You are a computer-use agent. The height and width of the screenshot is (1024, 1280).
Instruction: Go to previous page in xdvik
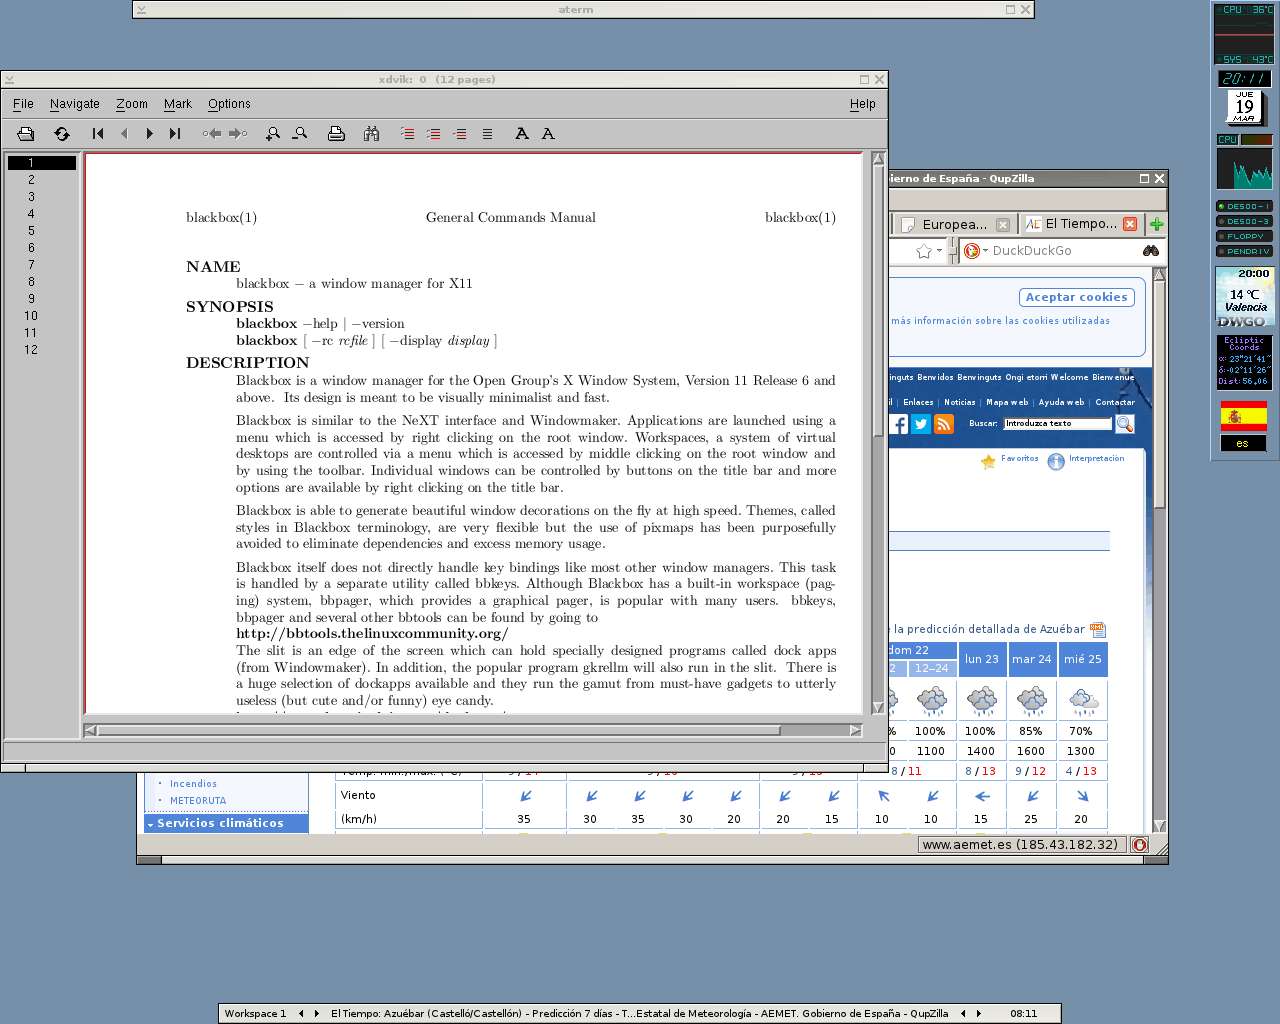124,133
